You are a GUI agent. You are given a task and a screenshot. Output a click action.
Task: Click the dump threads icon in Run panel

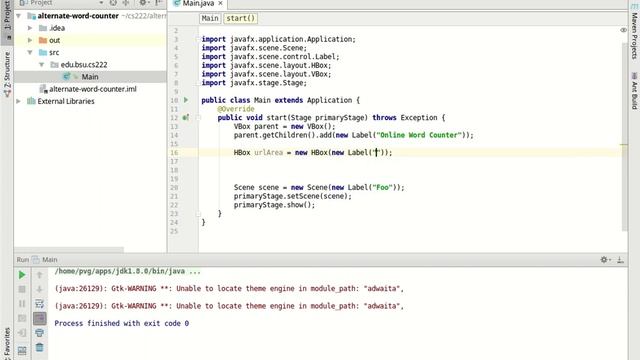[x=22, y=318]
